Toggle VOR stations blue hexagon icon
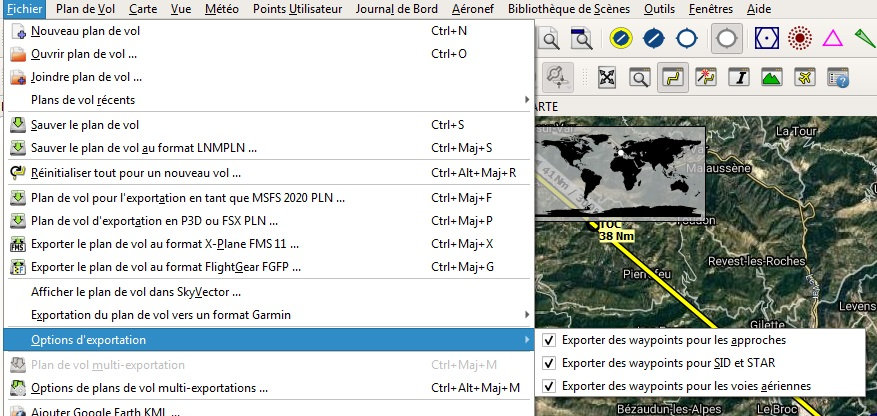Screen dimensions: 877x416 pos(767,39)
